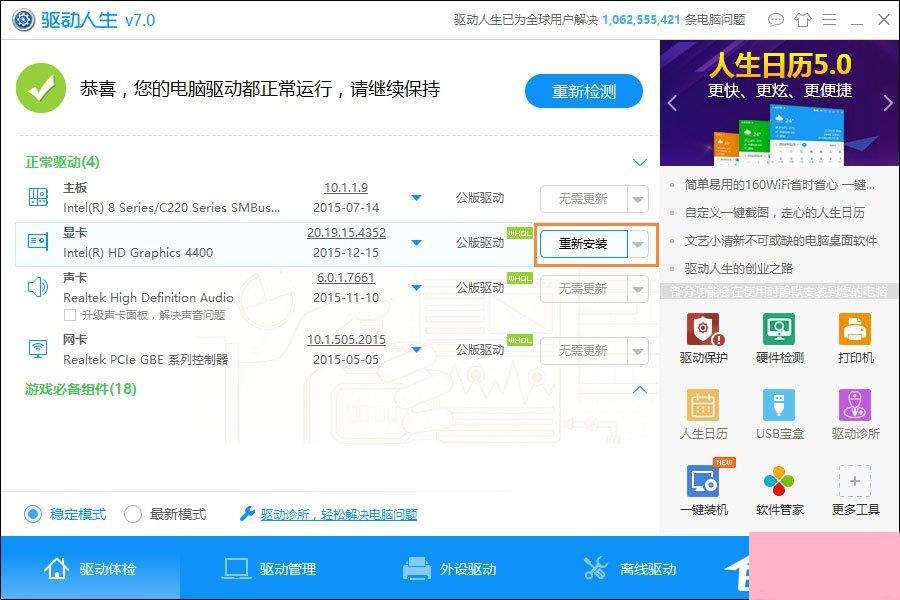Open news link 自定义一键截图，走心的人生日历
This screenshot has width=900, height=600.
774,212
